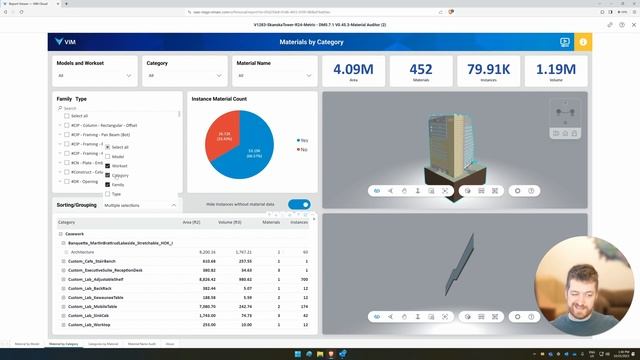The height and width of the screenshot is (360, 640).
Task: Click section box icon in lower 3D viewer
Action: click(x=468, y=316)
